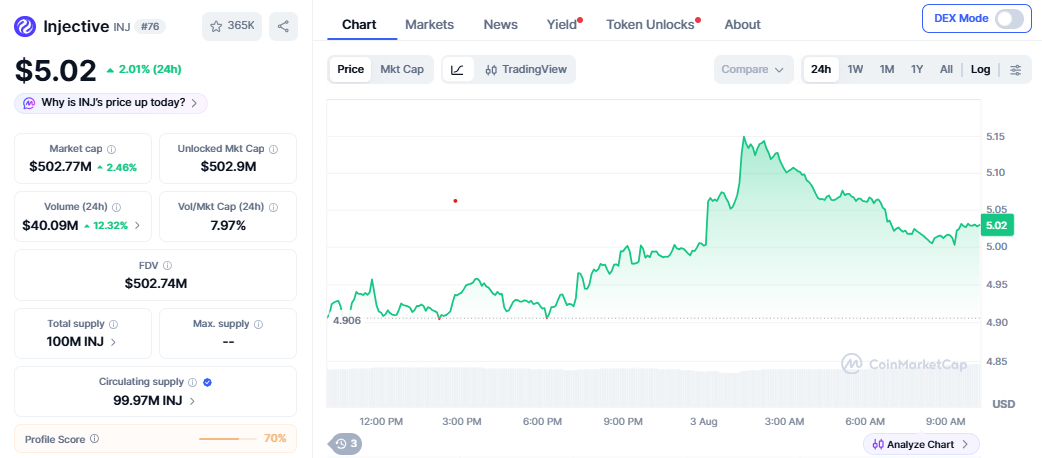Click Circulating supply info icon
Screen dimensions: 1042x458
192,382
